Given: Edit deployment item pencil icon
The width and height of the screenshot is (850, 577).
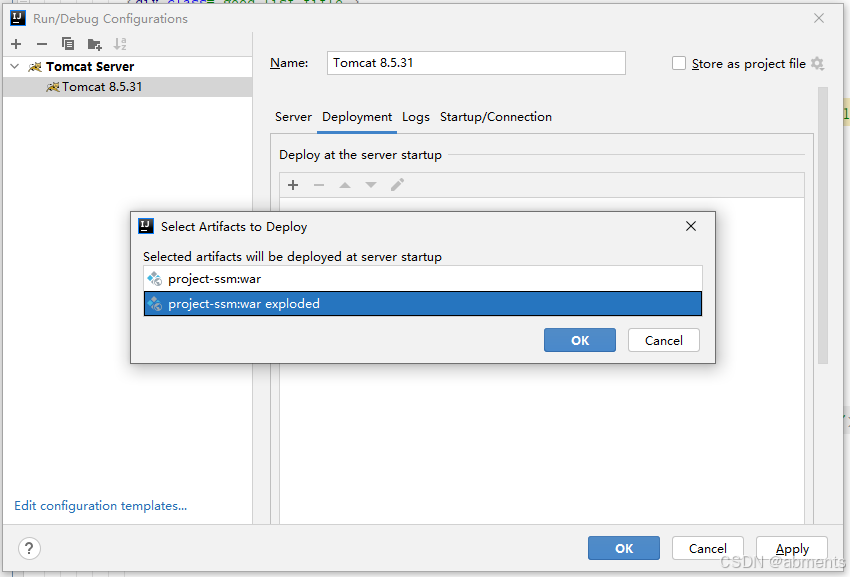Looking at the screenshot, I should (x=397, y=185).
